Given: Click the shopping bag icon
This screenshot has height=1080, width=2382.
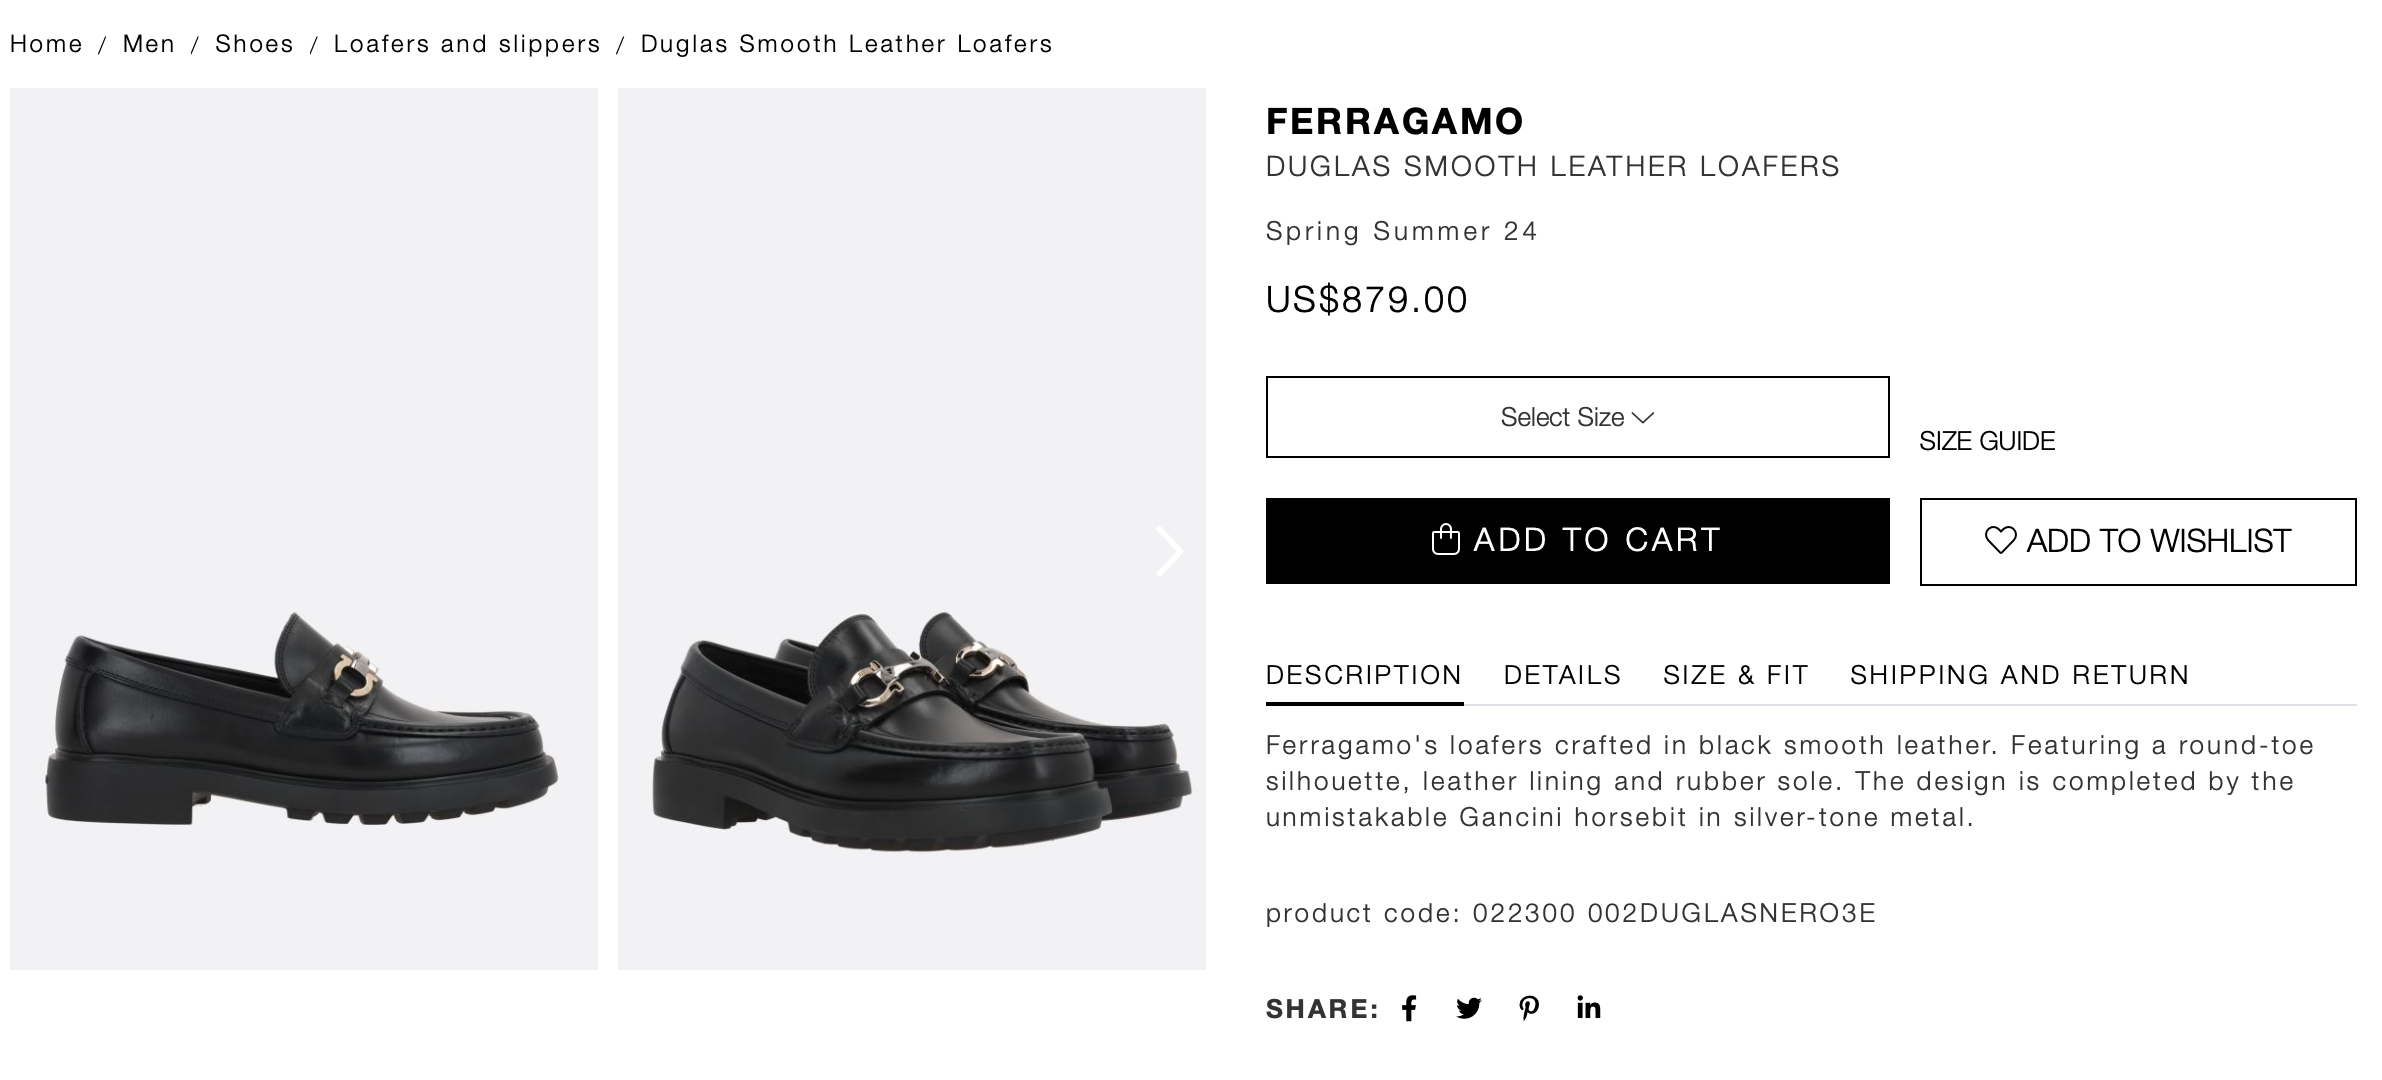Looking at the screenshot, I should click(1444, 539).
